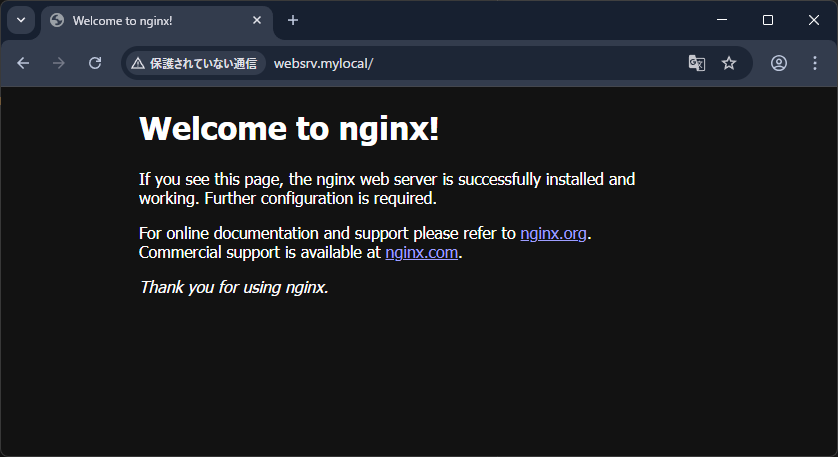Open the tab search dropdown arrow
Viewport: 838px width, 457px height.
[21, 20]
